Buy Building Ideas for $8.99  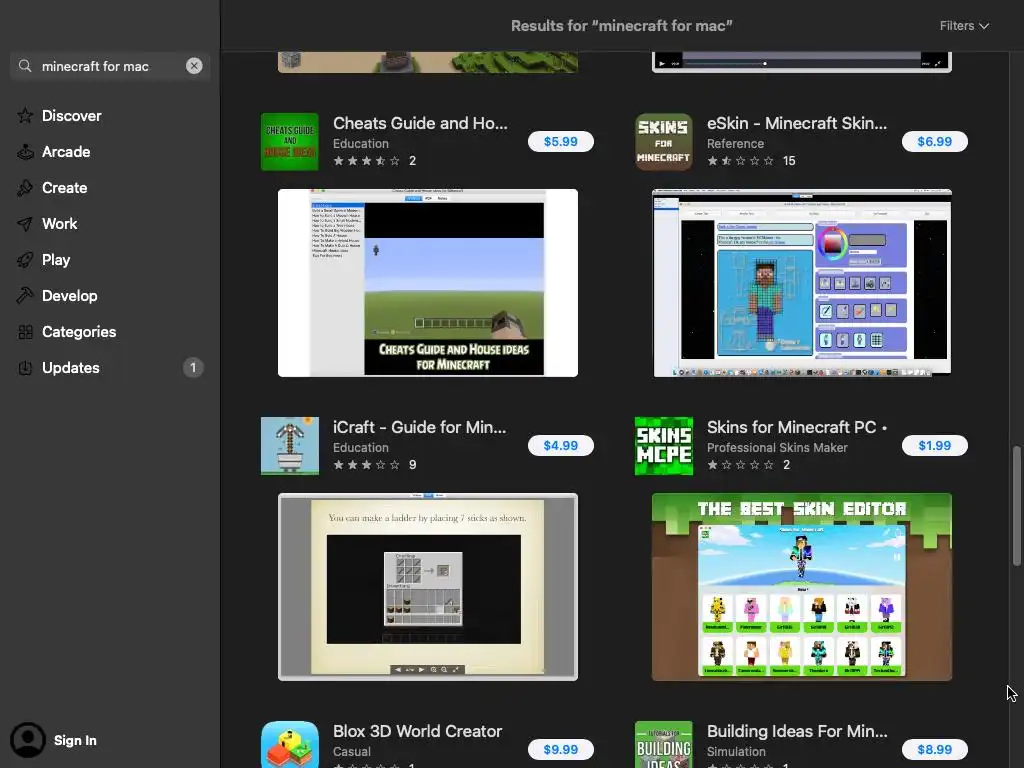pyautogui.click(x=935, y=750)
